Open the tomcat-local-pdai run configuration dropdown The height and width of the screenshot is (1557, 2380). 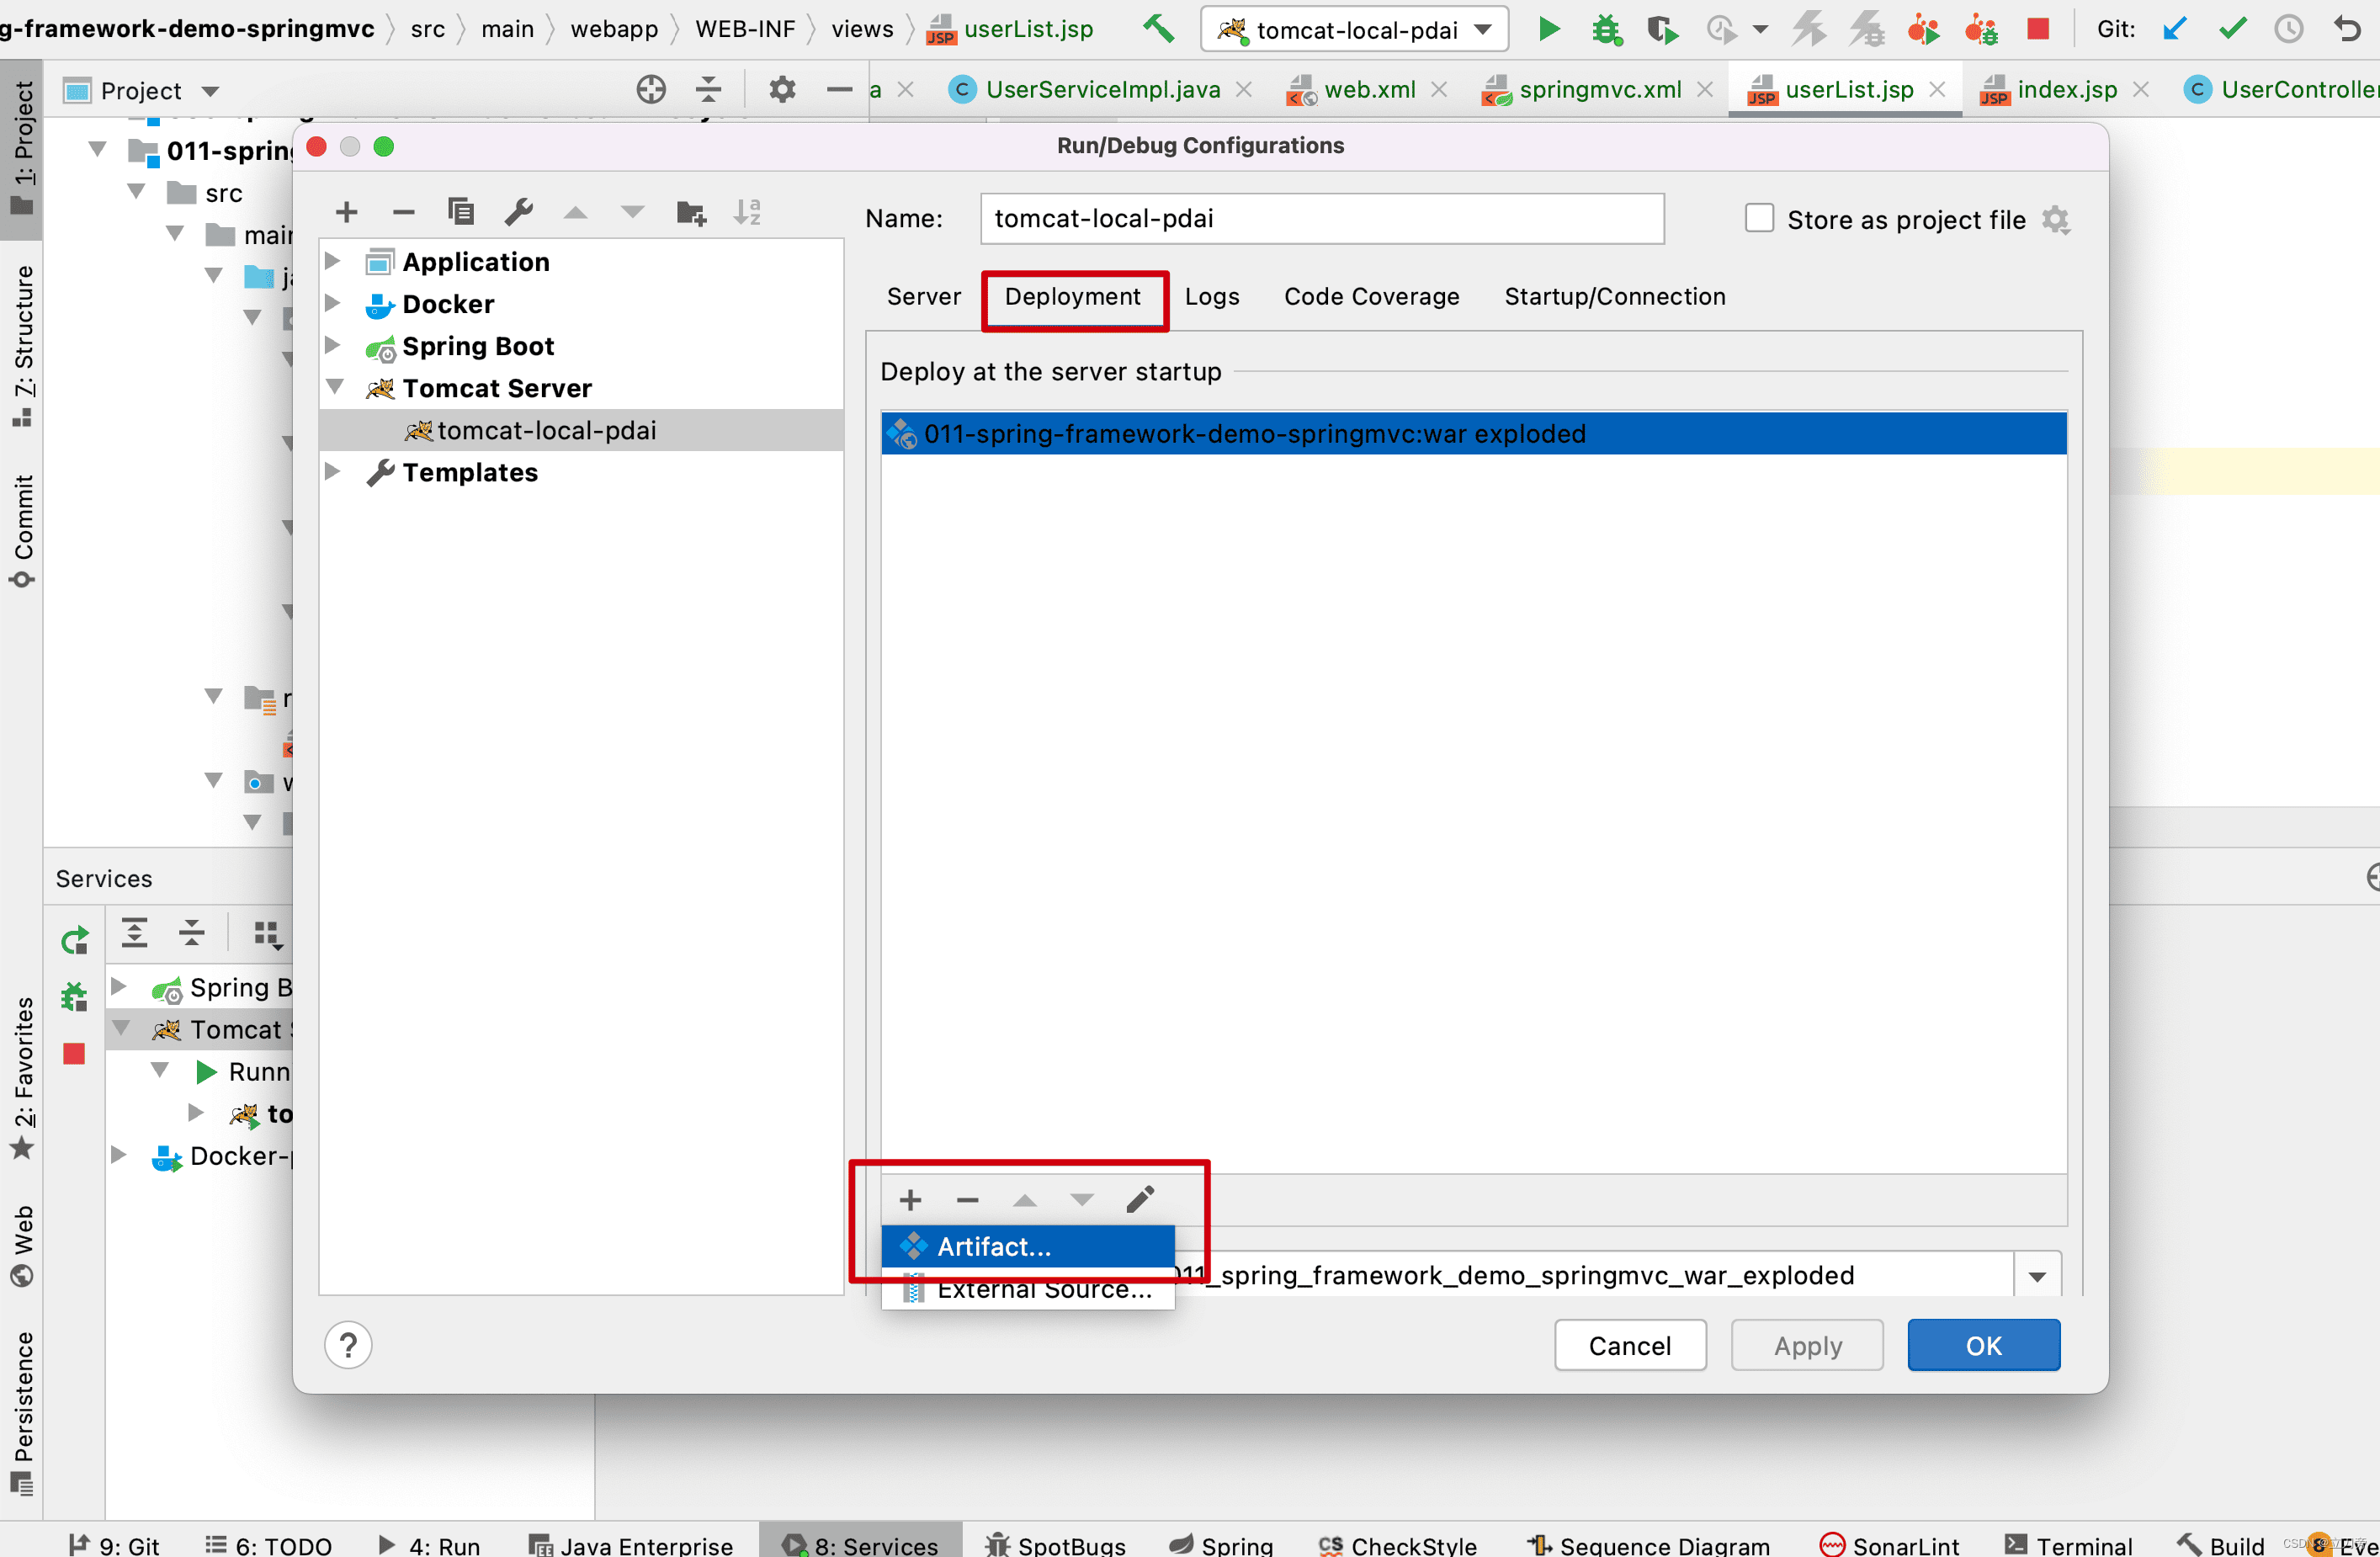[x=1483, y=30]
